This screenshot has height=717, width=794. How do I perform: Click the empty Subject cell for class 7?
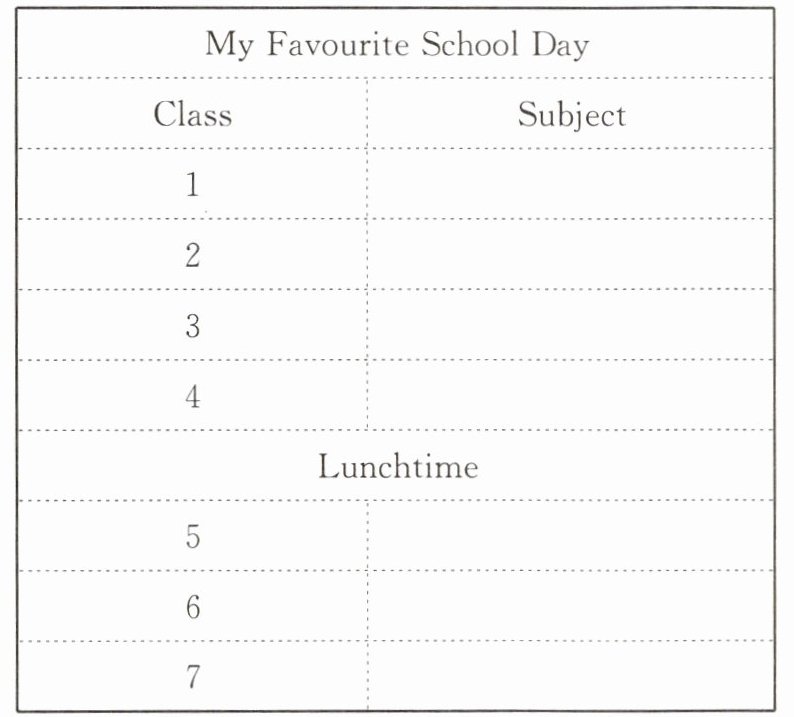[571, 677]
